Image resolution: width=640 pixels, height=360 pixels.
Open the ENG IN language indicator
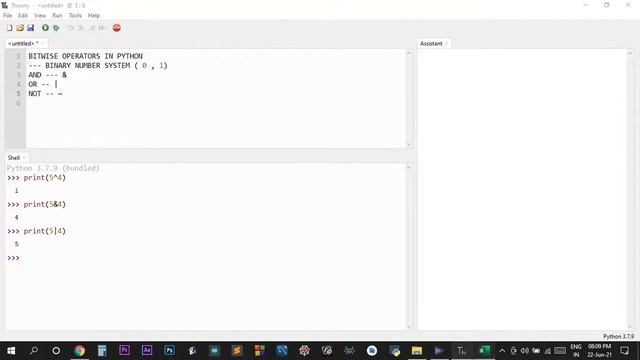(576, 351)
